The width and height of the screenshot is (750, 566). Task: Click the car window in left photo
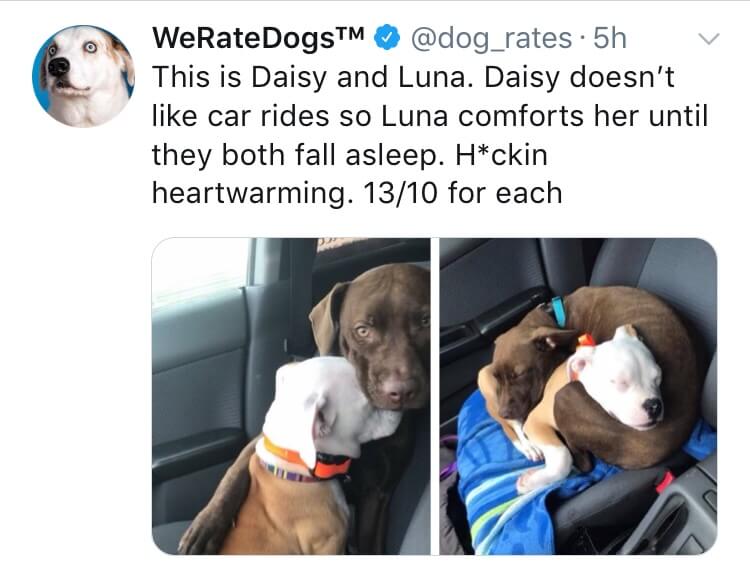[x=200, y=271]
